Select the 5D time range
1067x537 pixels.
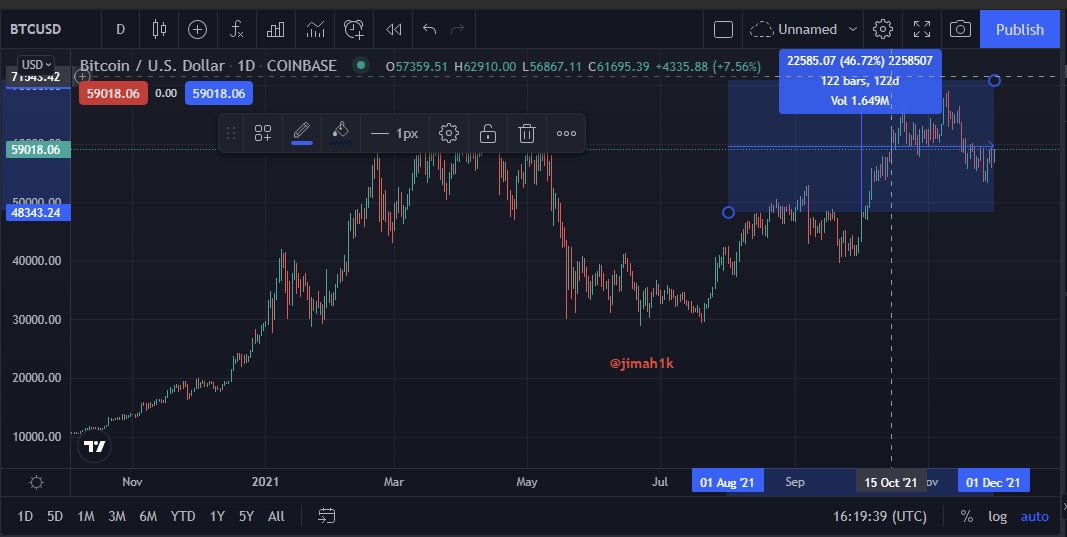point(55,517)
